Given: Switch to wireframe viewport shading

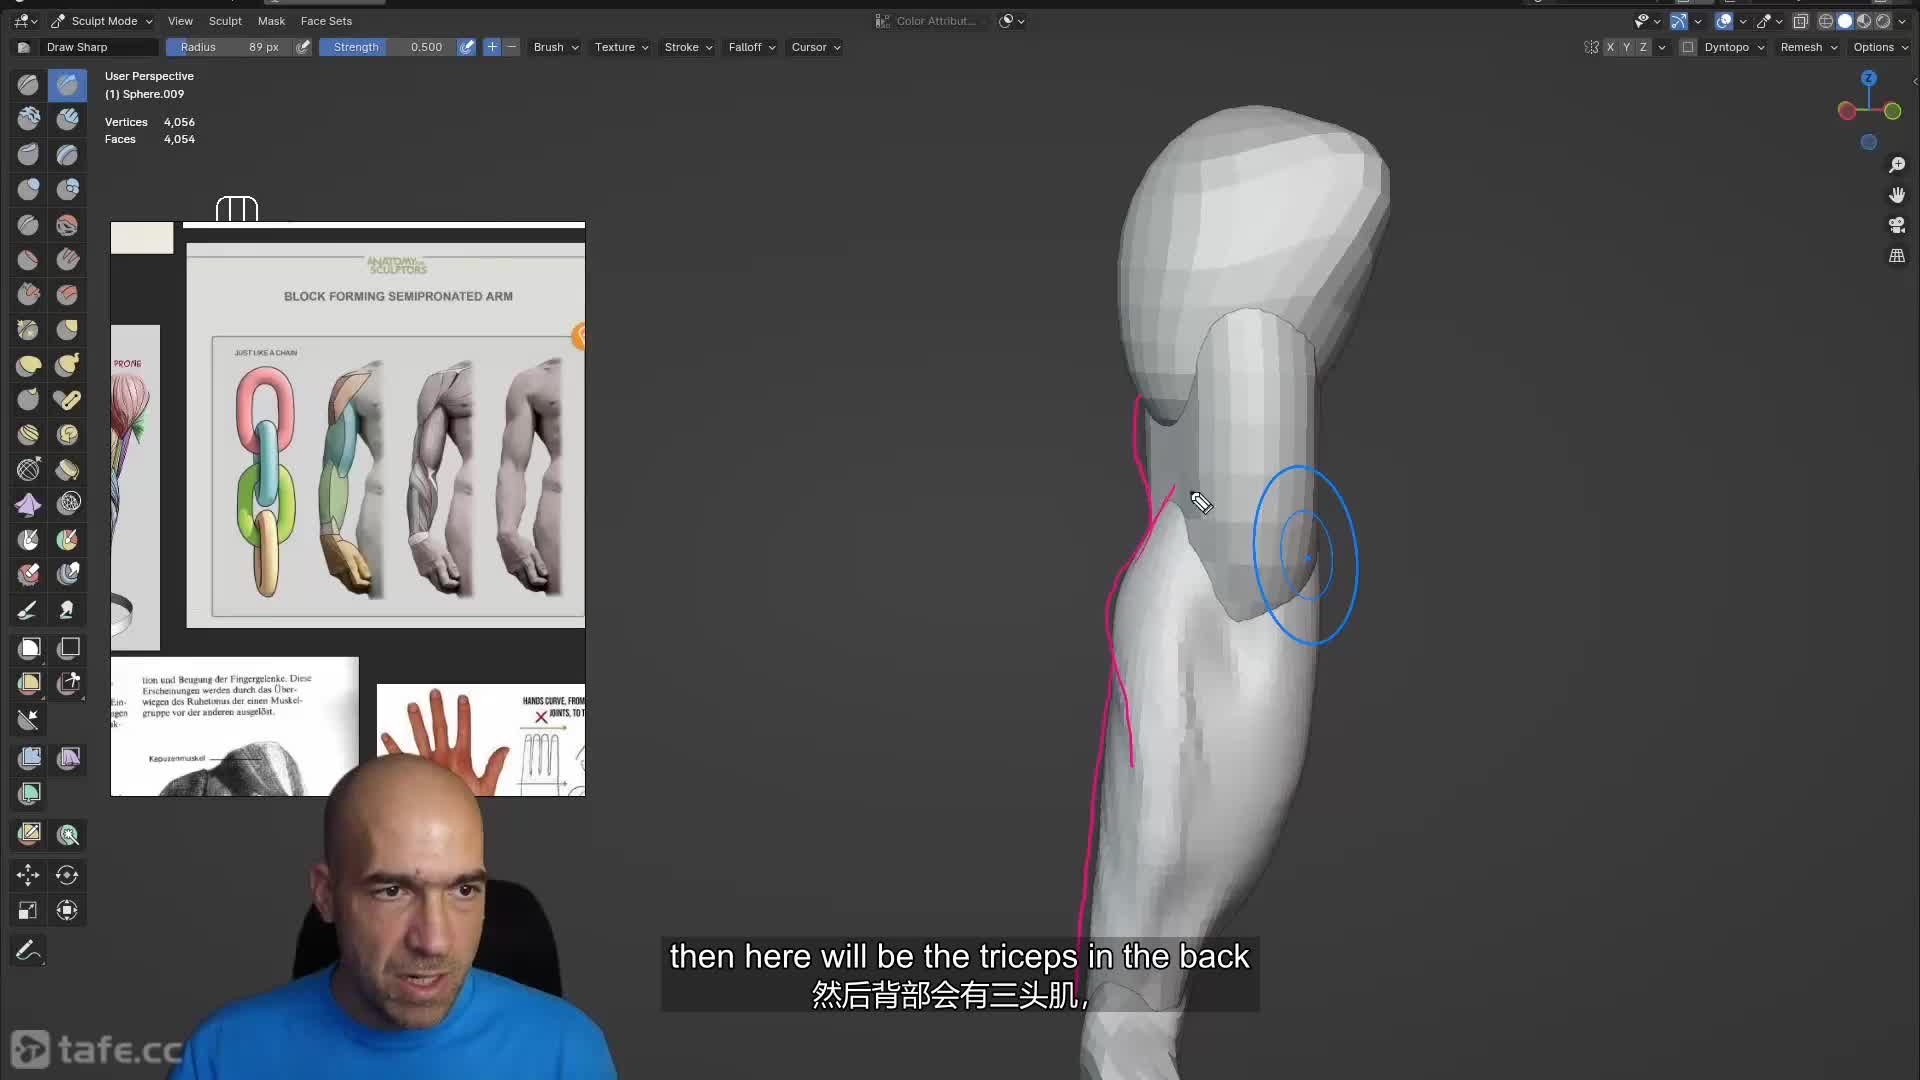Looking at the screenshot, I should pos(1826,21).
